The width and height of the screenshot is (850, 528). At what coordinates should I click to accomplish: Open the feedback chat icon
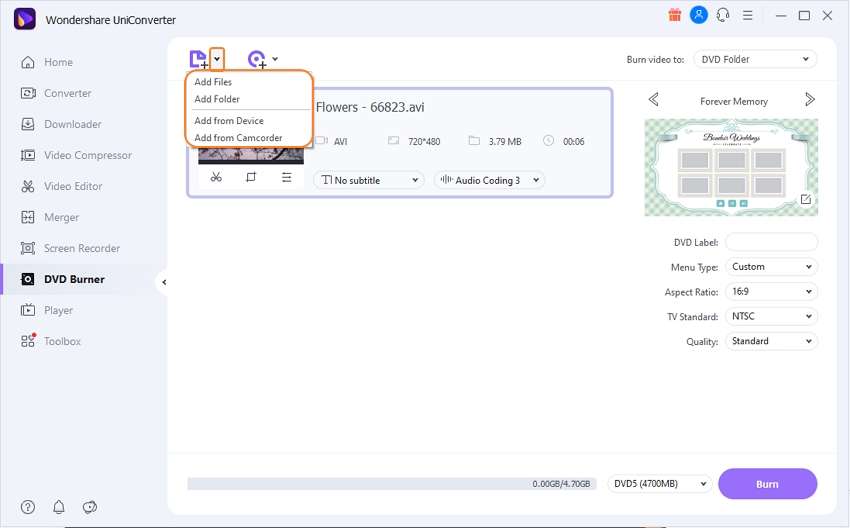tap(89, 507)
